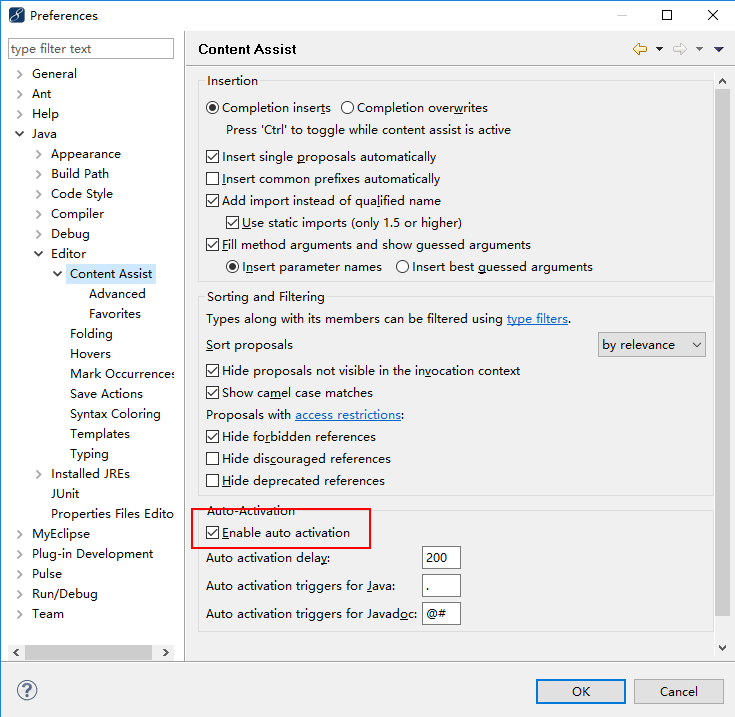Open the Sort proposals by relevance dropdown

point(652,345)
